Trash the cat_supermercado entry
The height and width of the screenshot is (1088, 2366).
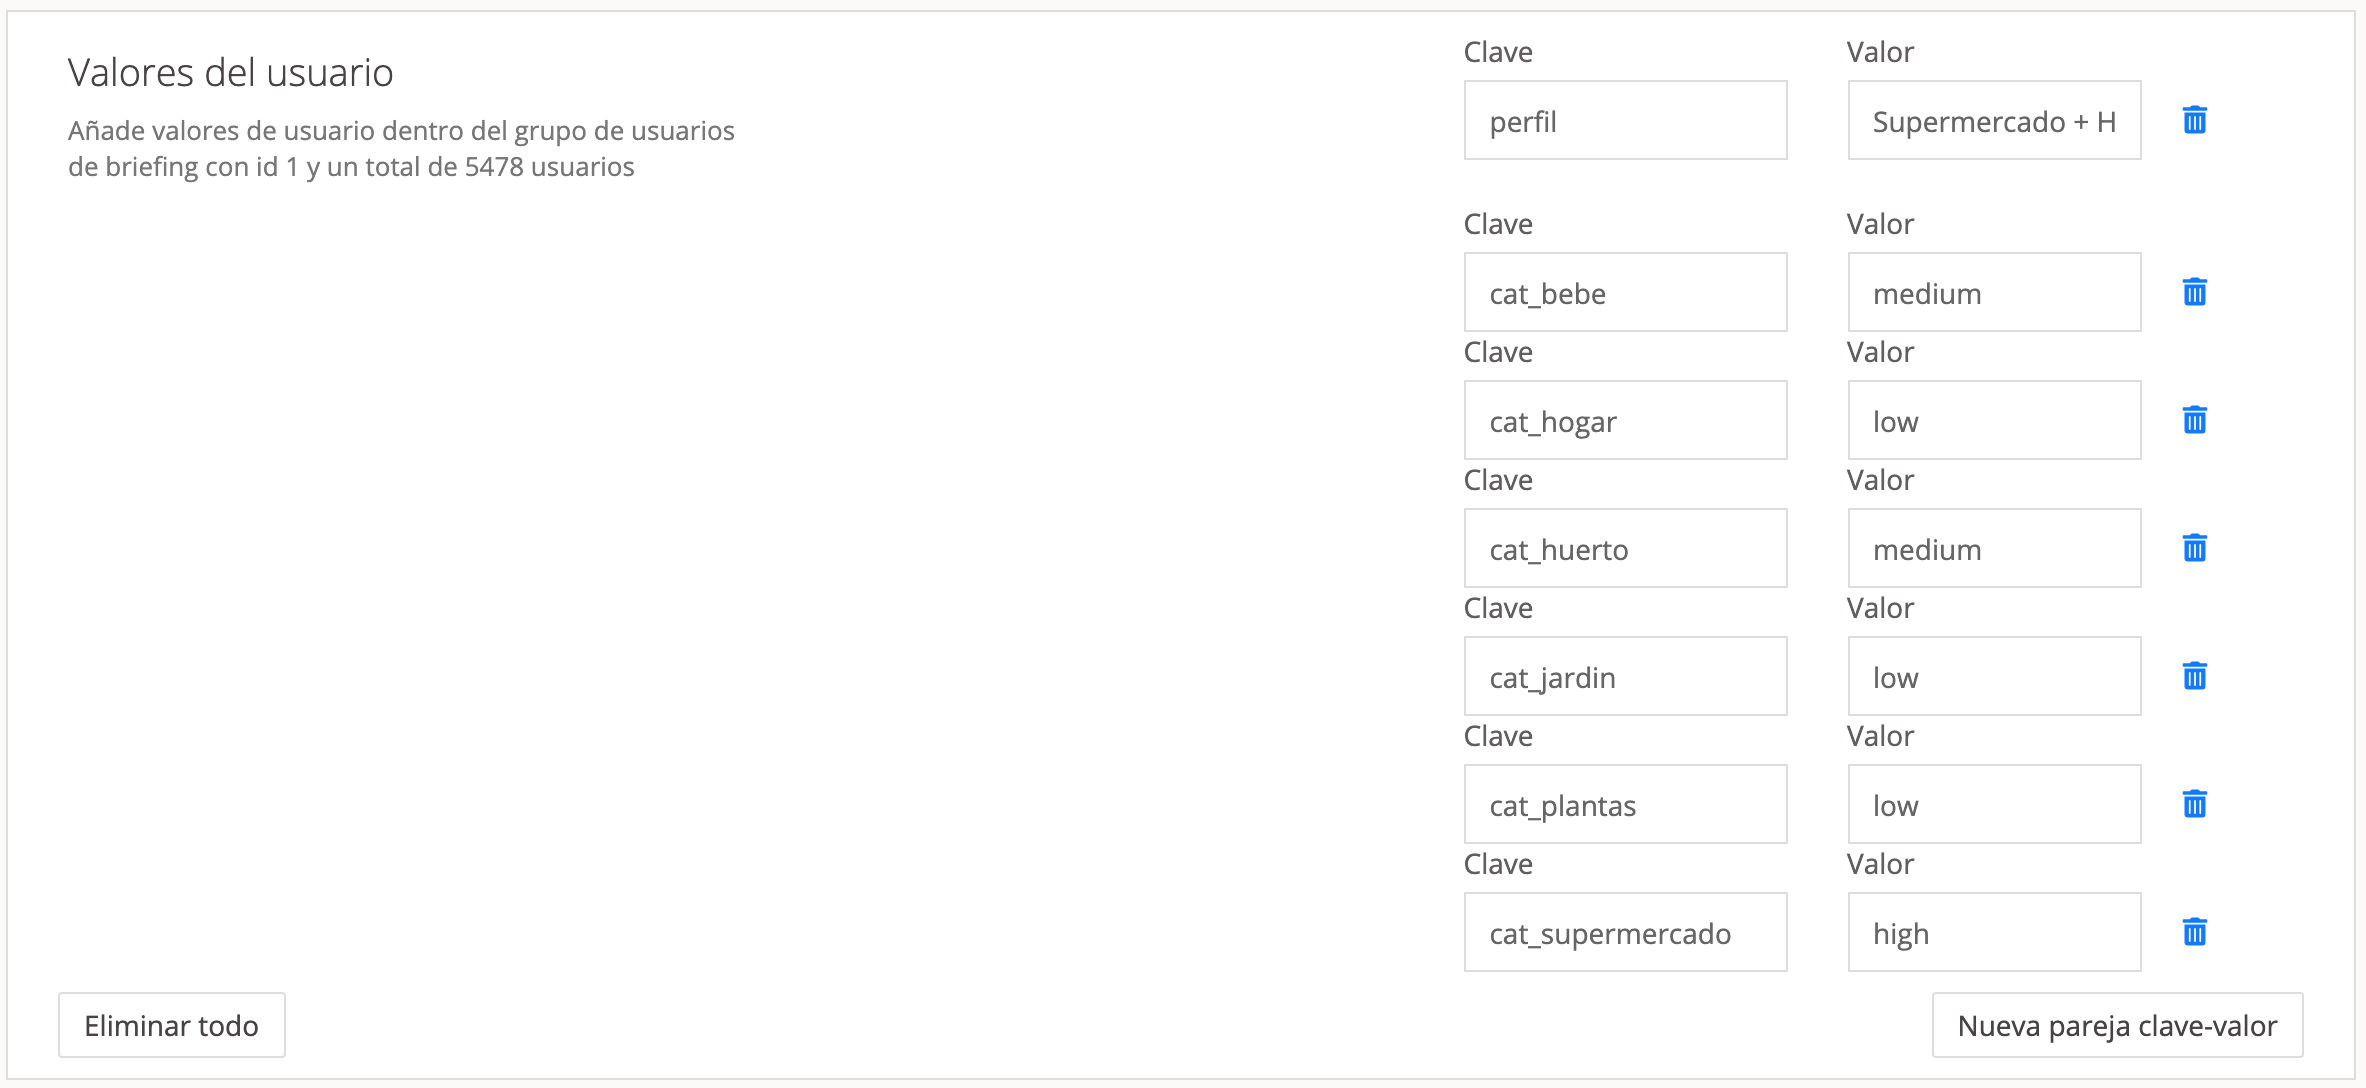click(2194, 933)
